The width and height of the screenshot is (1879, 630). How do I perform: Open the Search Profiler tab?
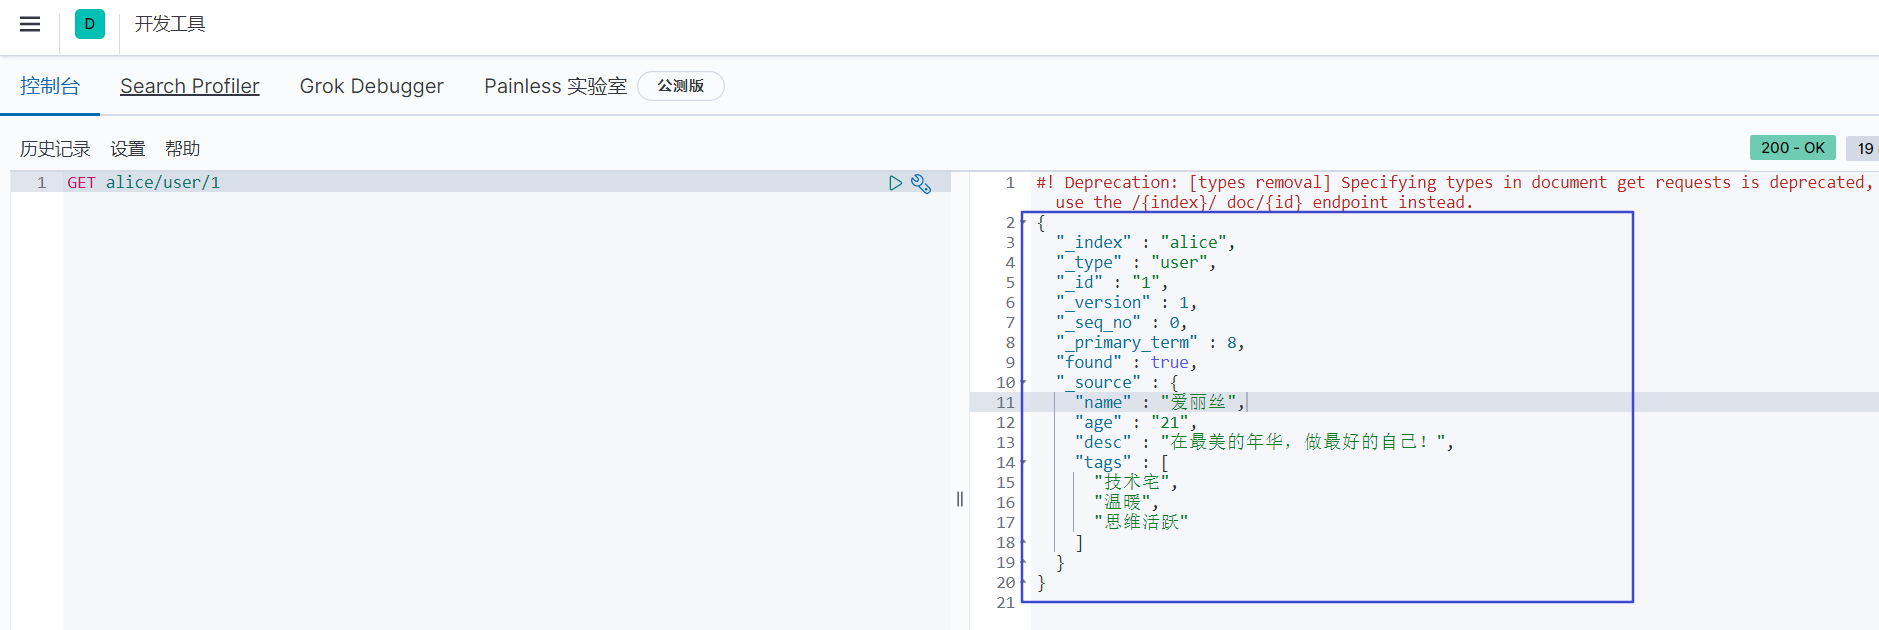(x=190, y=86)
